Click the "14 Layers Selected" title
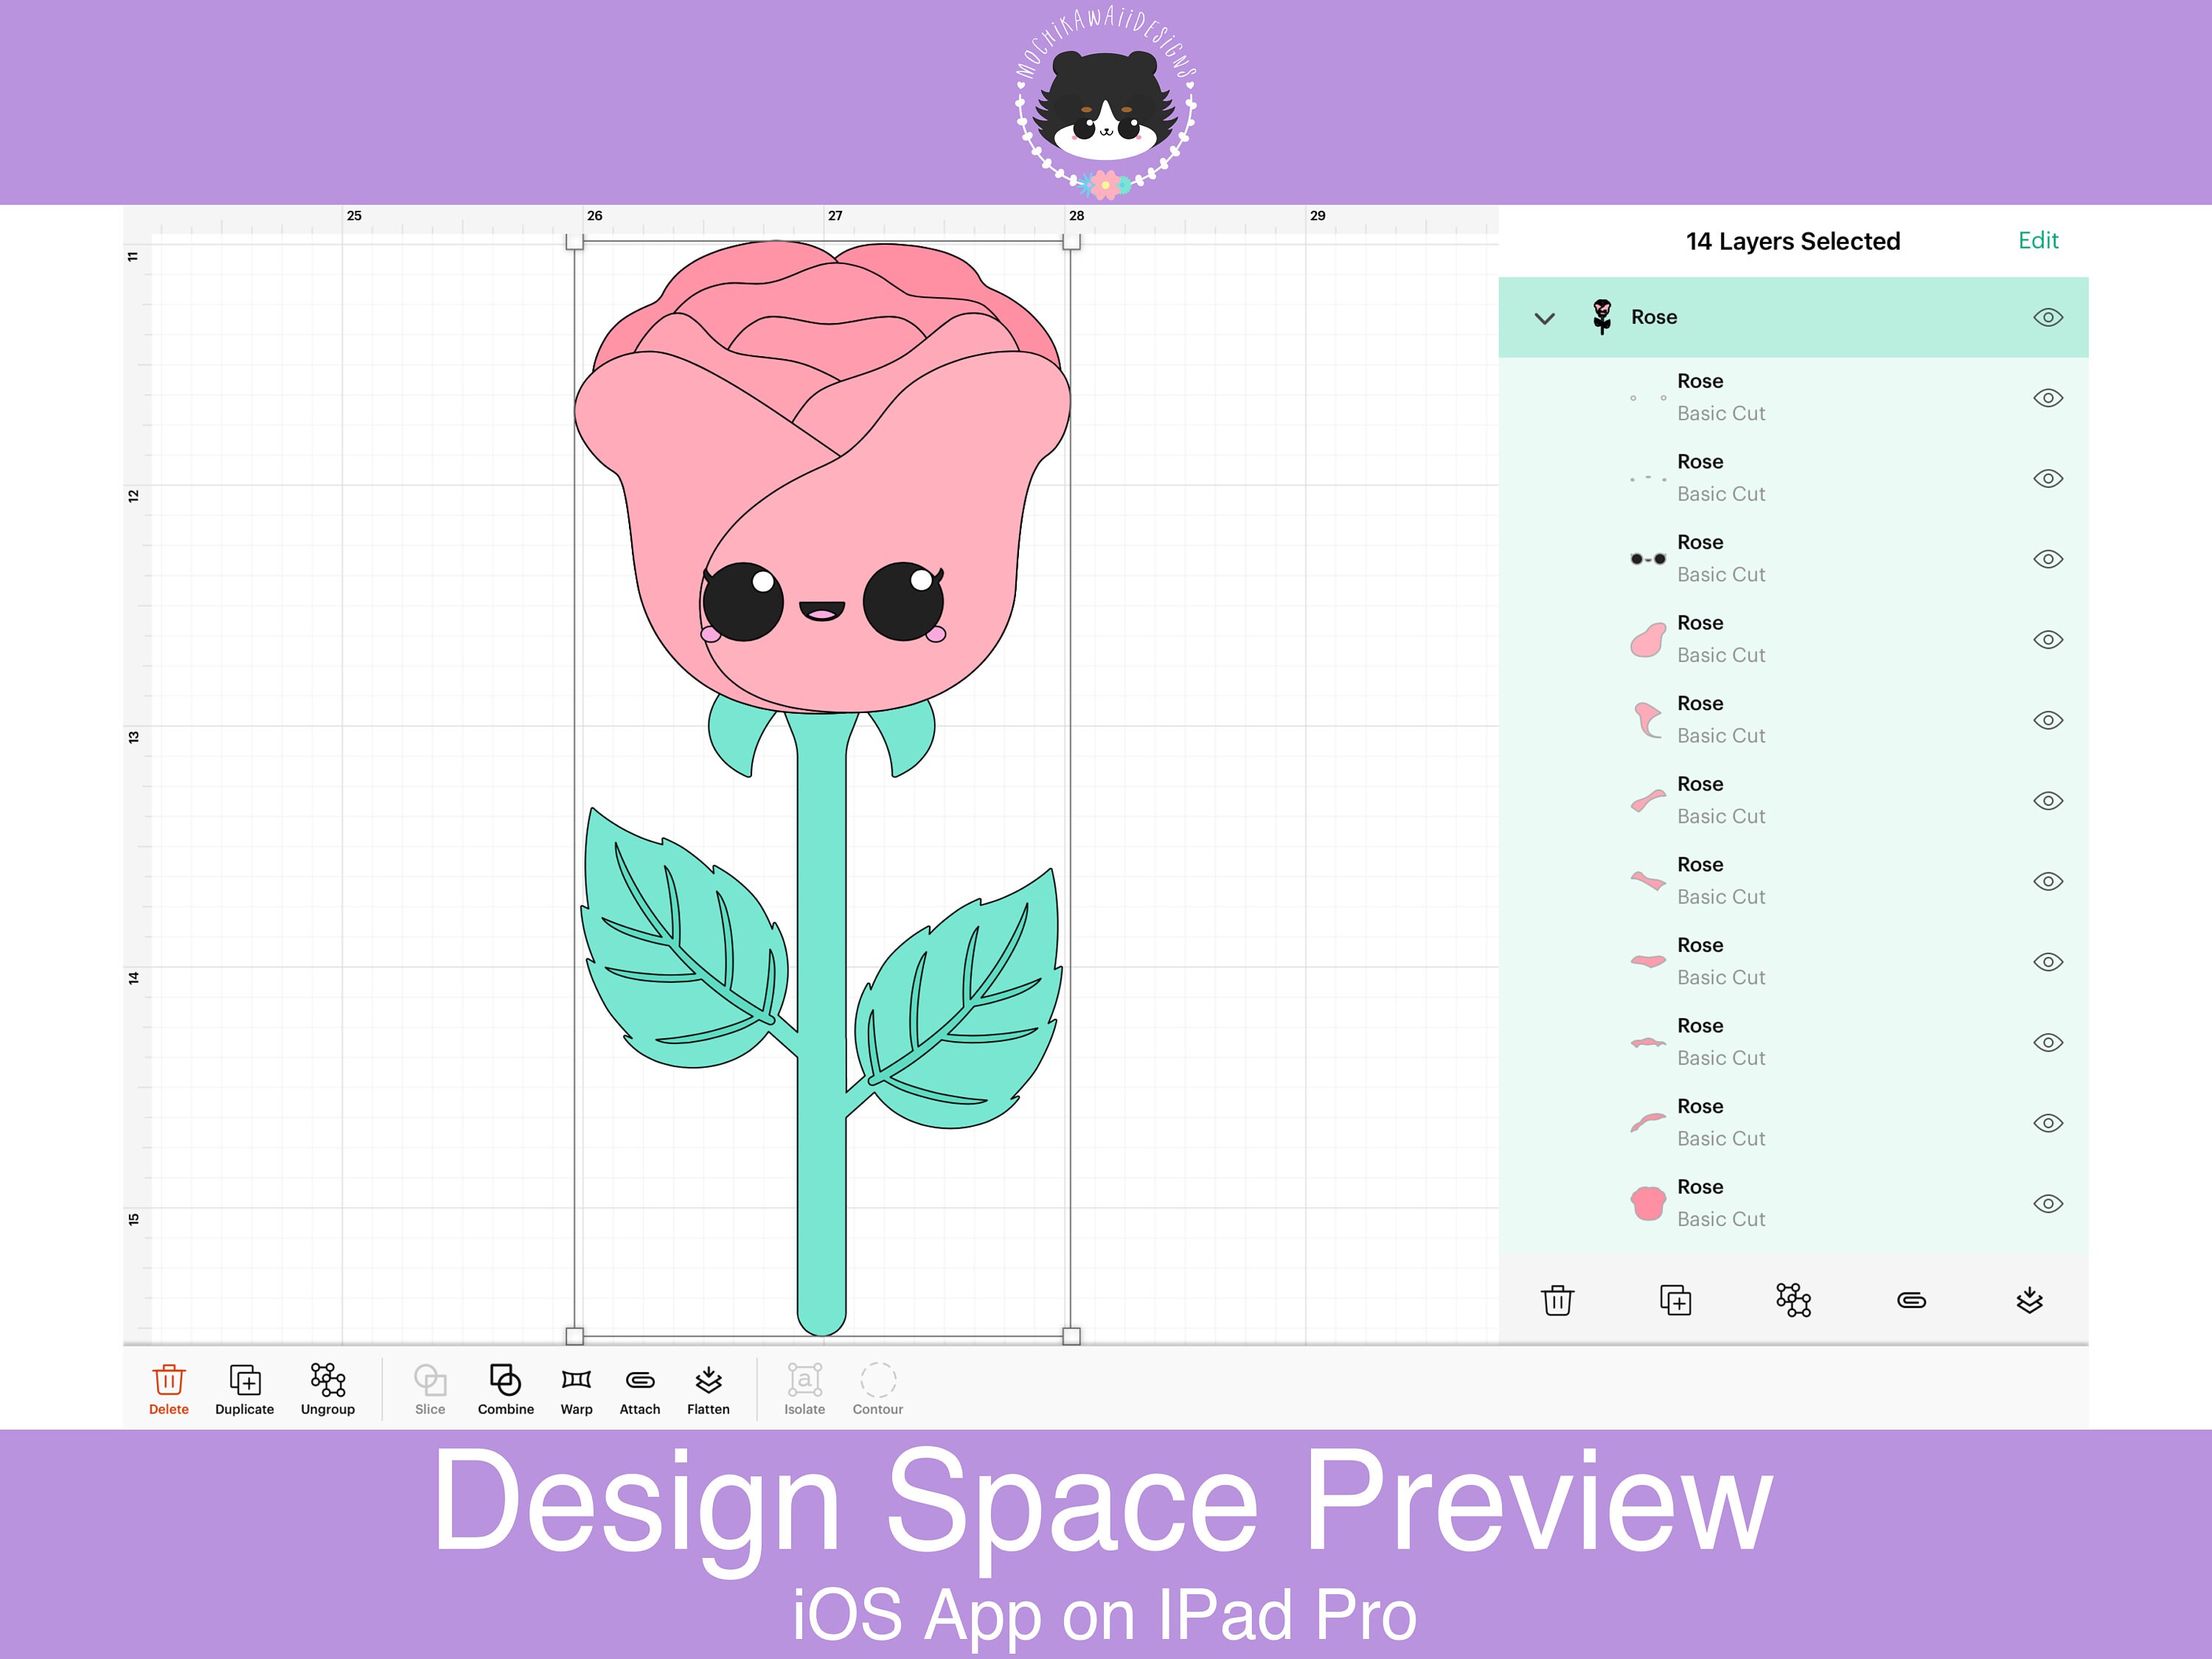The image size is (2212, 1659). click(x=1793, y=241)
